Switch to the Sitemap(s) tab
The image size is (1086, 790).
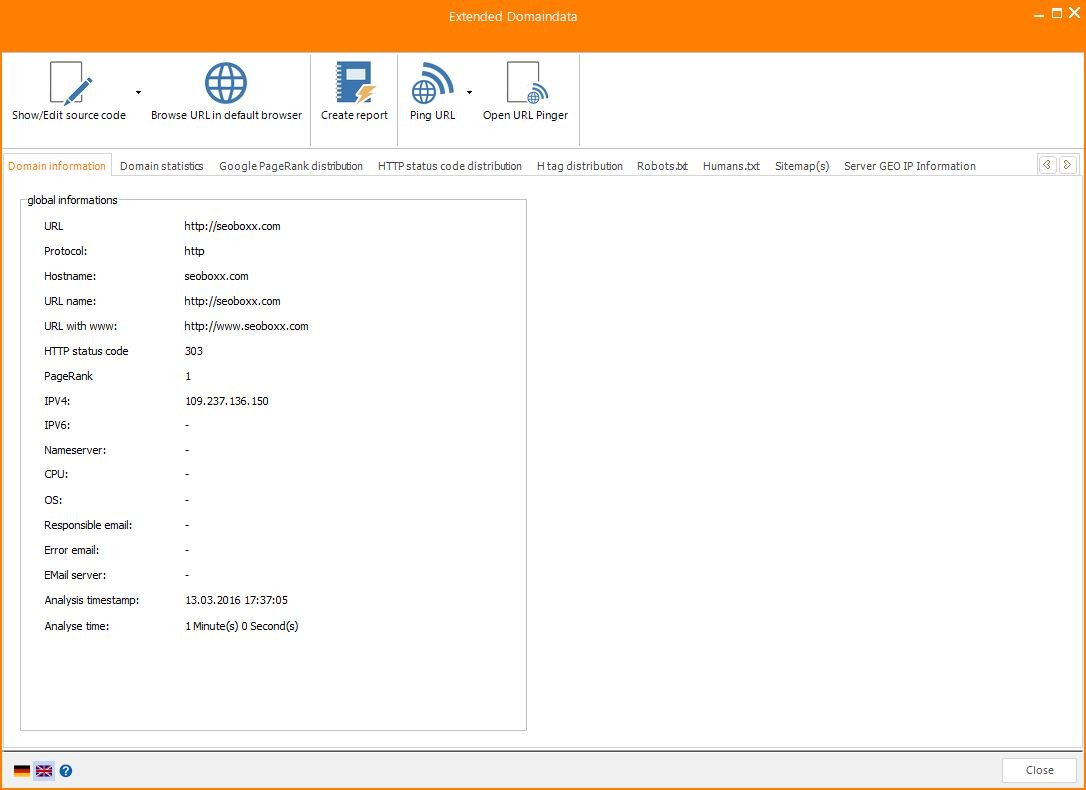click(802, 166)
